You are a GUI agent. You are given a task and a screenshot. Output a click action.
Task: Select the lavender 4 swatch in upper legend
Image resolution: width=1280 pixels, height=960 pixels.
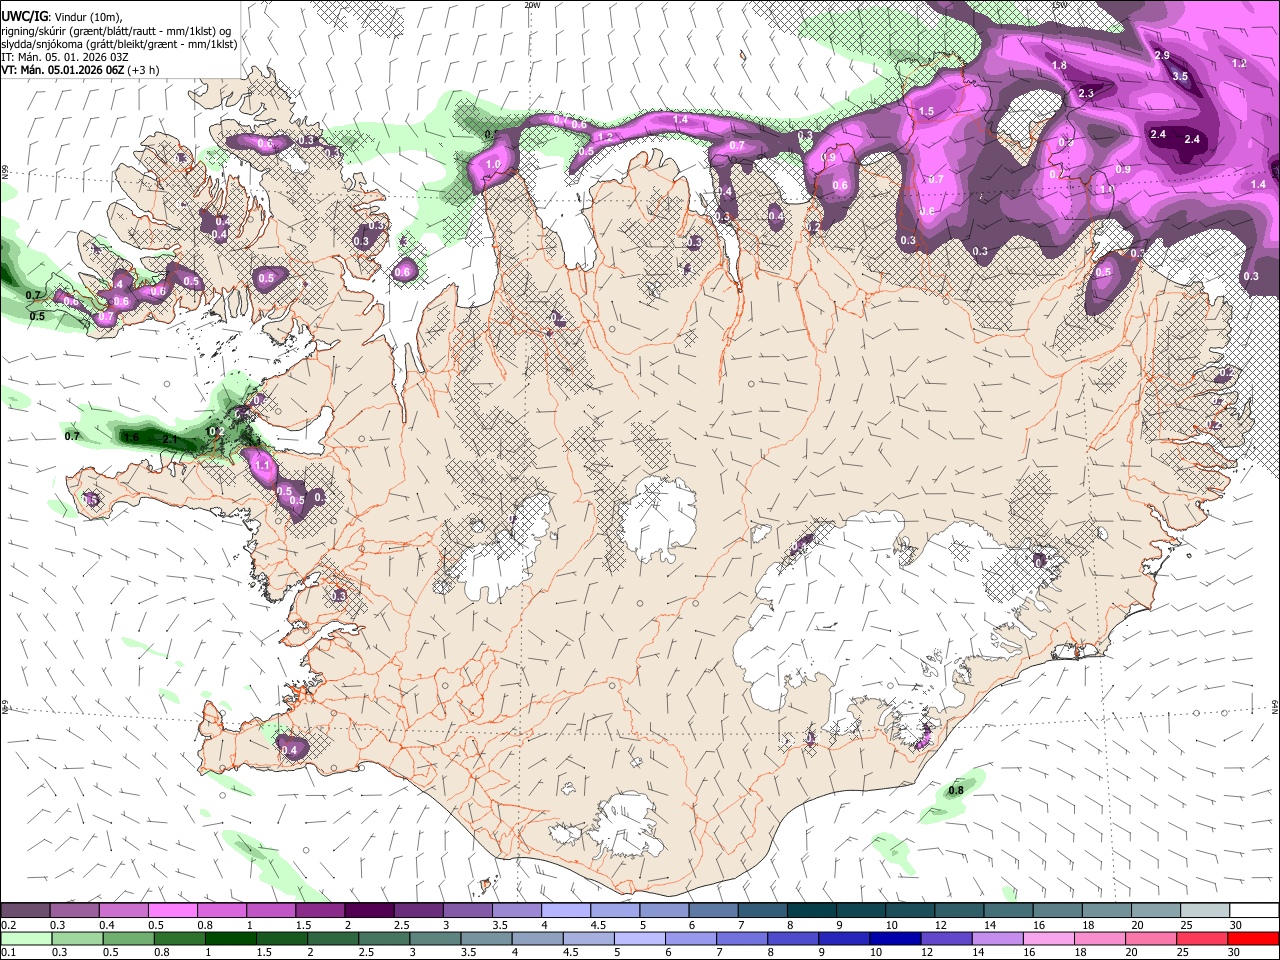565,910
